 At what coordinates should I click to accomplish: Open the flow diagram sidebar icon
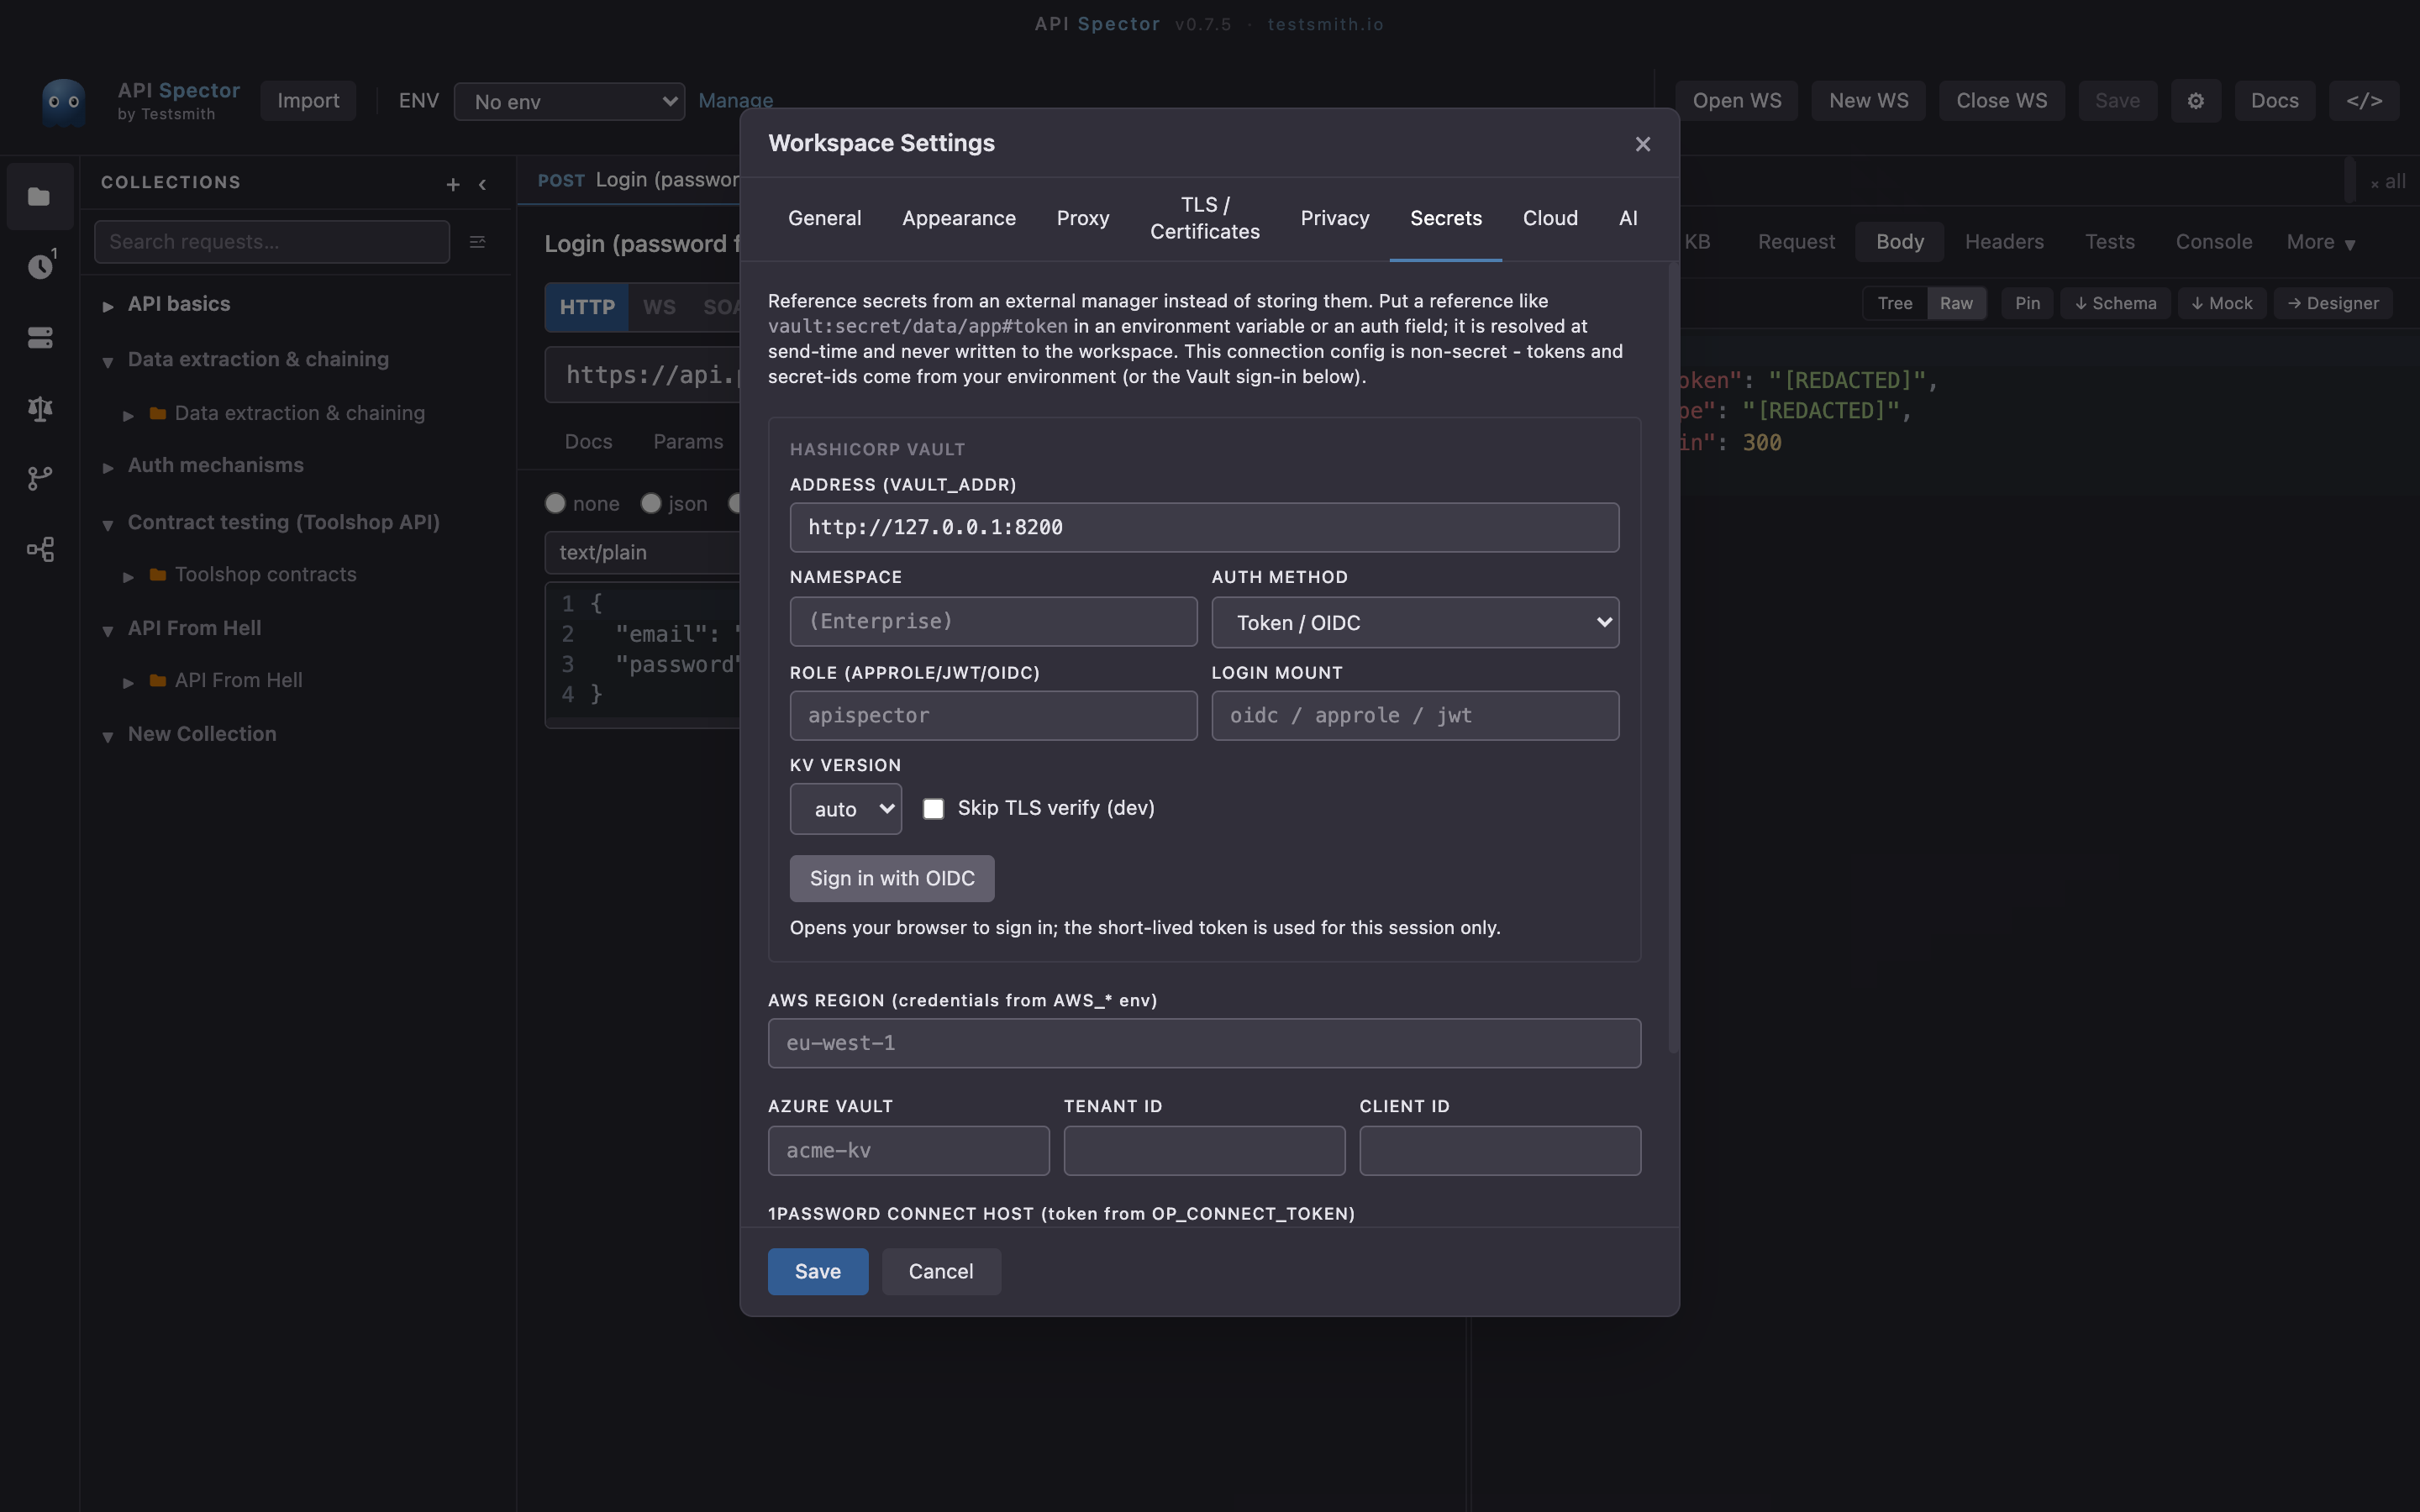coord(40,549)
